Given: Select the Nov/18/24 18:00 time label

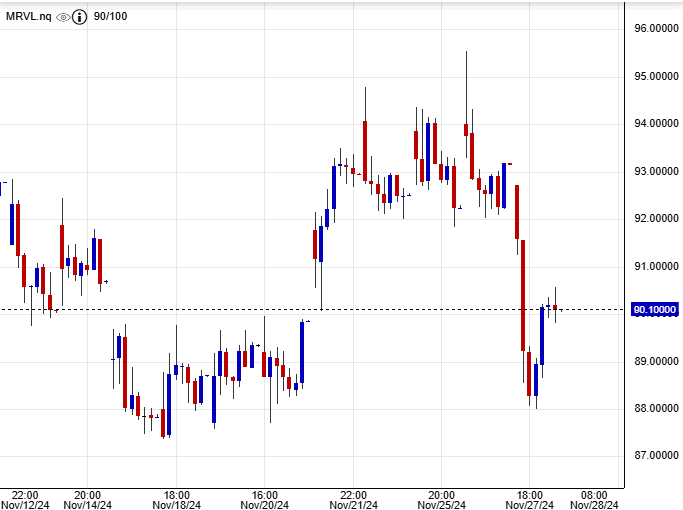Looking at the screenshot, I should [x=176, y=500].
